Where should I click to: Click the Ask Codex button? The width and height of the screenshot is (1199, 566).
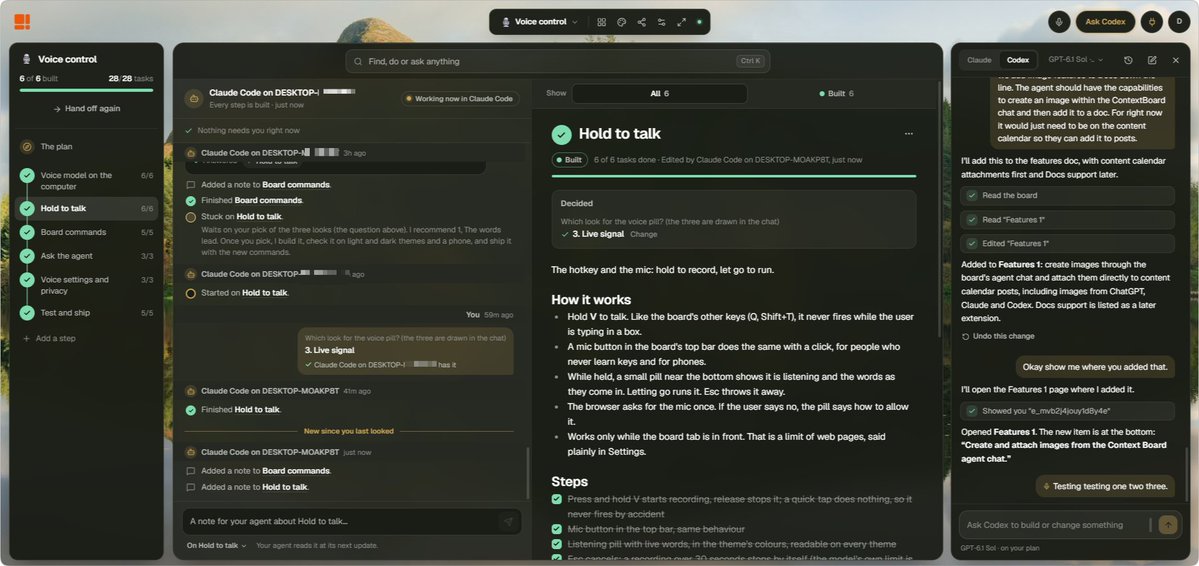click(x=1105, y=22)
